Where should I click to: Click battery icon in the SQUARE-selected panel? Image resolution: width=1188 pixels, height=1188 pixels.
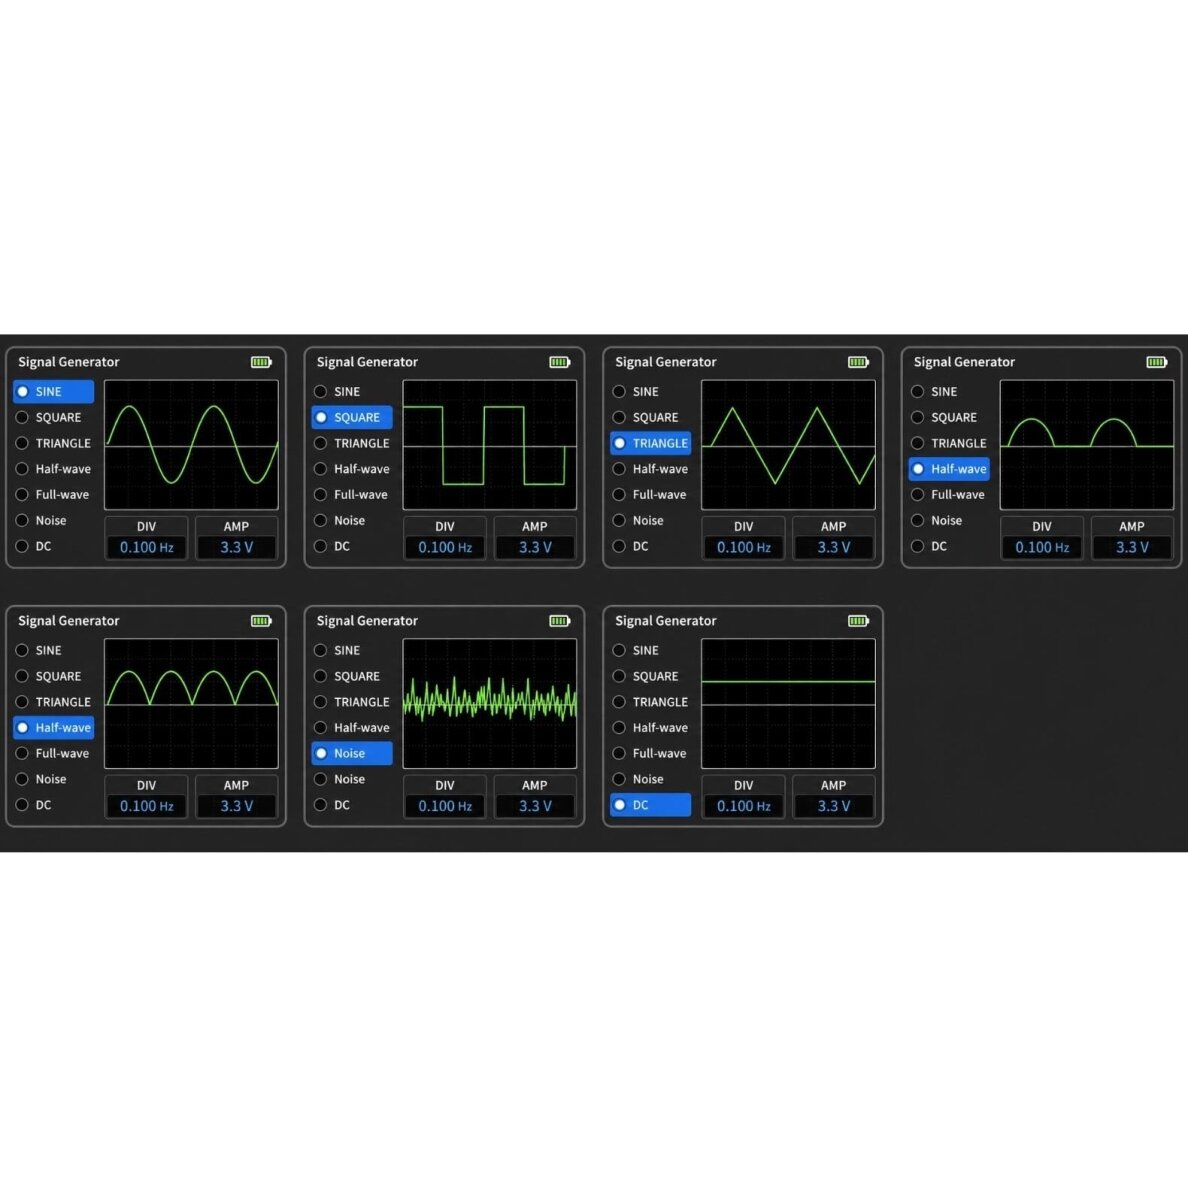560,362
